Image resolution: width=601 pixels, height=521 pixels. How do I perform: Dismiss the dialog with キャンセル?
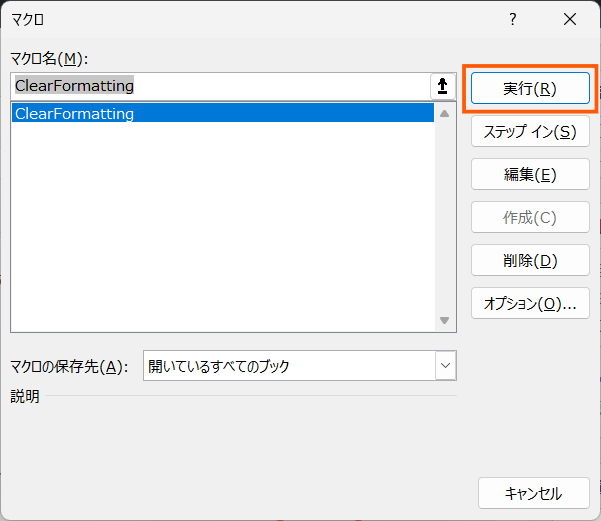pyautogui.click(x=533, y=493)
